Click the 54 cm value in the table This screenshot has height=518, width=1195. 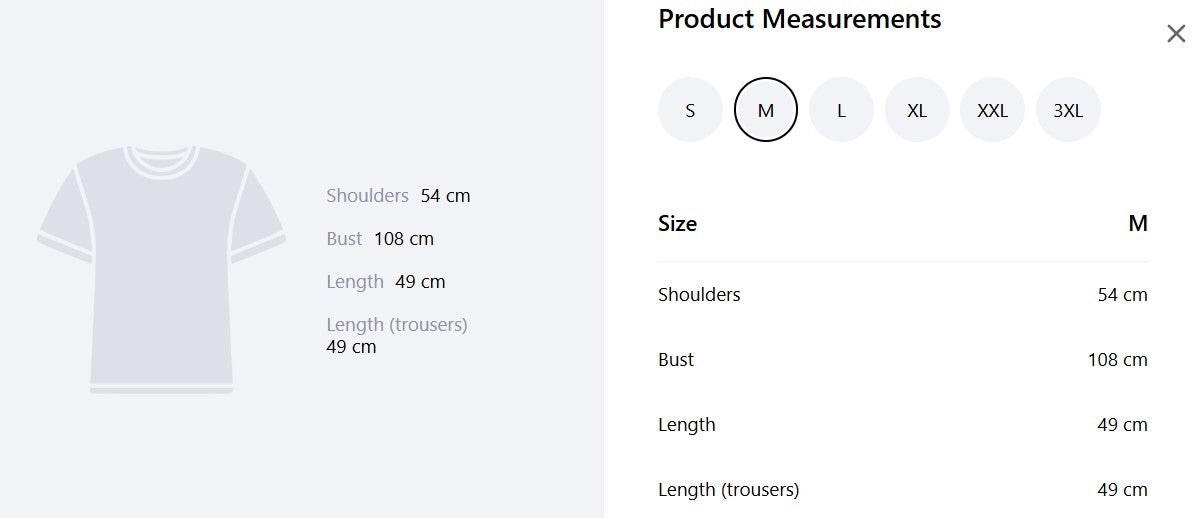pos(1122,295)
